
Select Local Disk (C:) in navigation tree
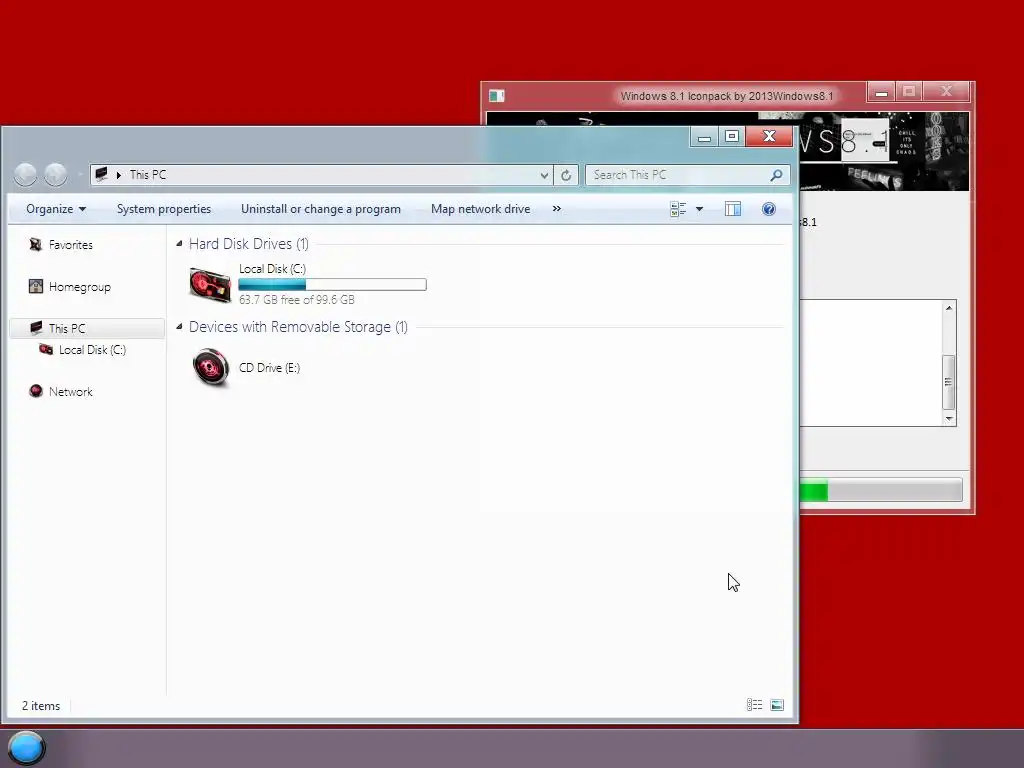[92, 350]
